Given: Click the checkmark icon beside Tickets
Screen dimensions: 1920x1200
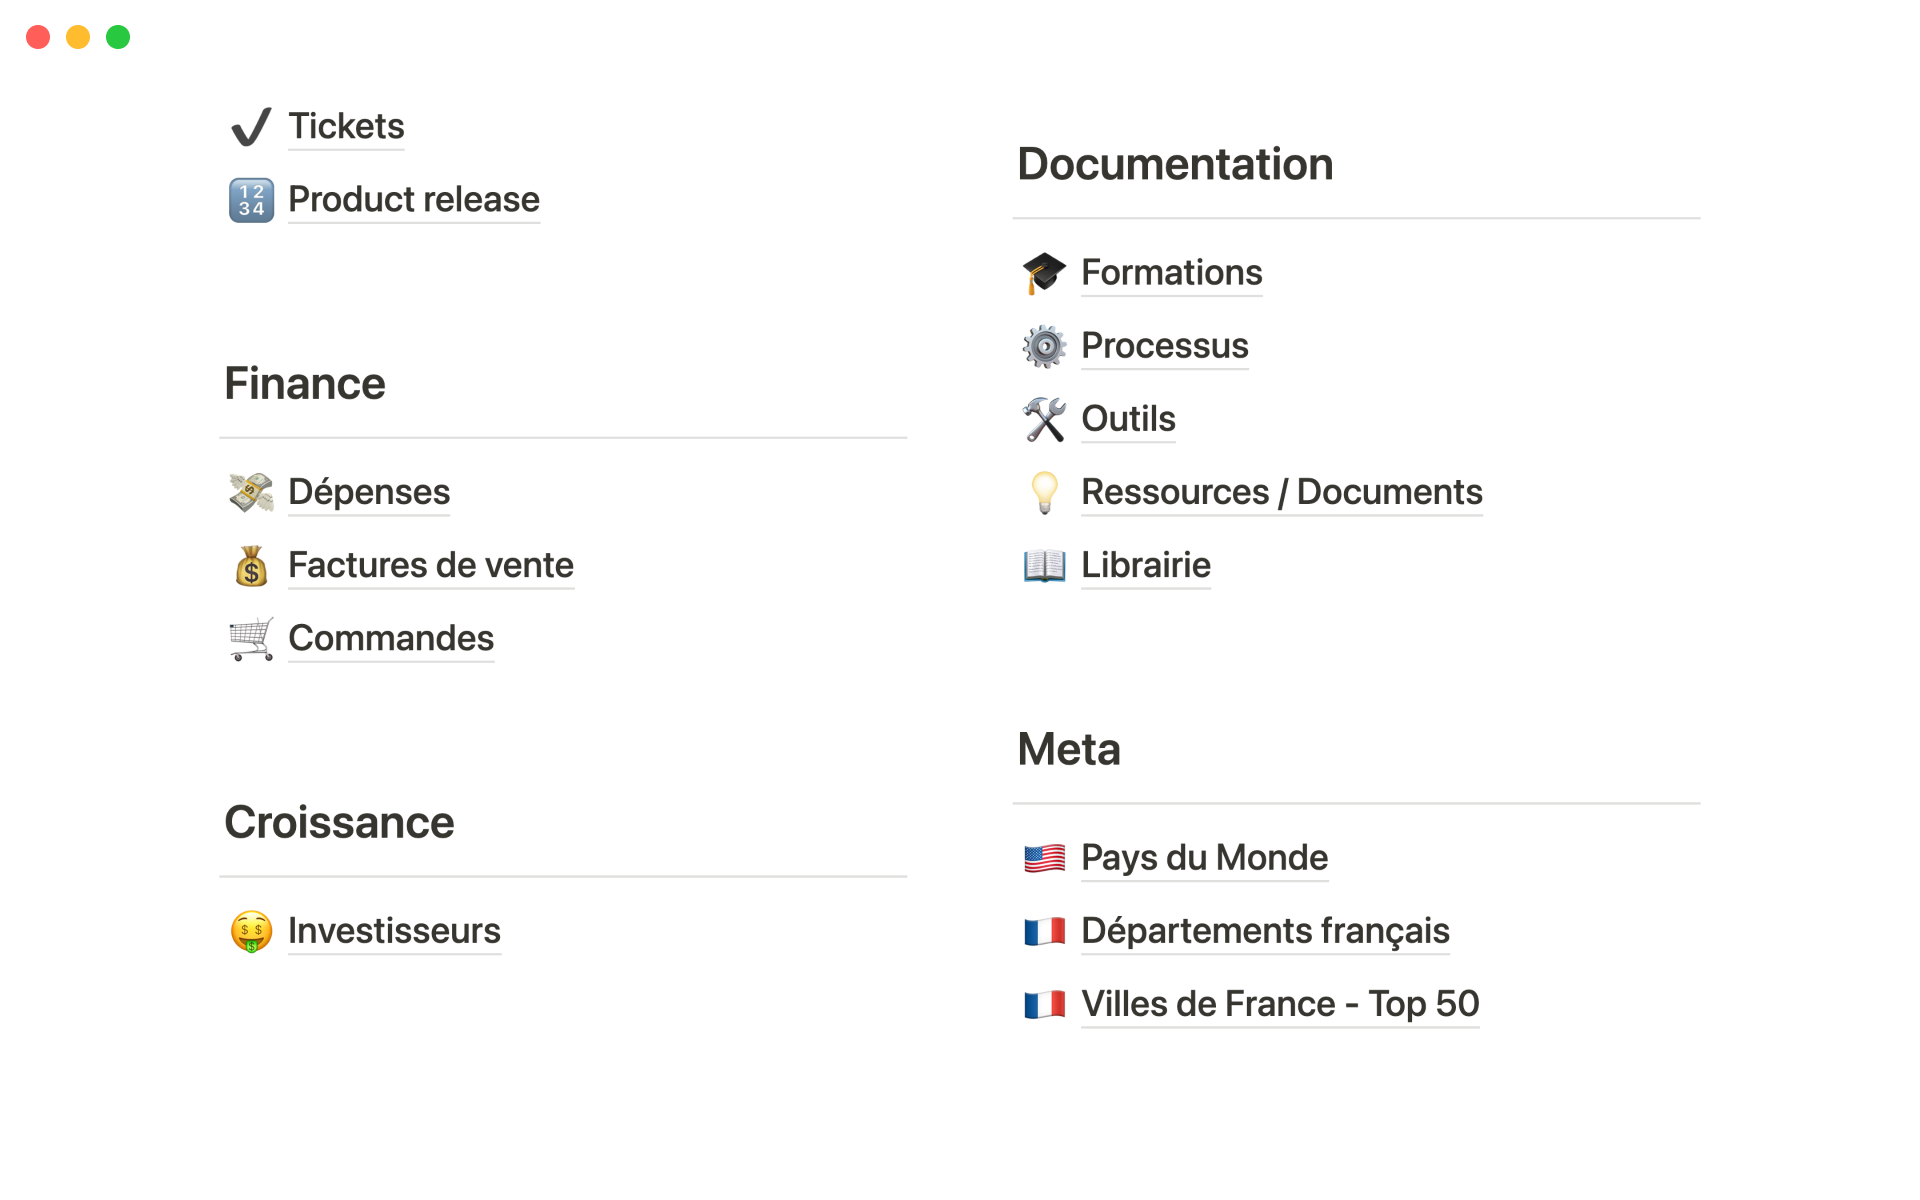Looking at the screenshot, I should 251,127.
